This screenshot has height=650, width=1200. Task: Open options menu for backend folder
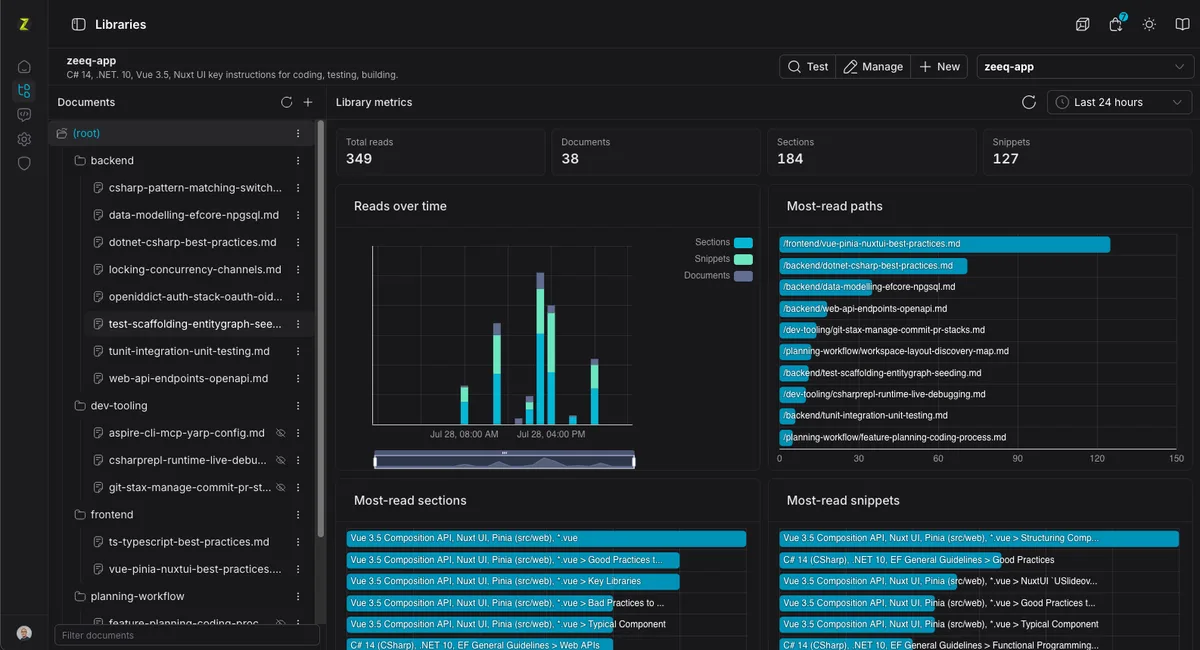pyautogui.click(x=298, y=160)
